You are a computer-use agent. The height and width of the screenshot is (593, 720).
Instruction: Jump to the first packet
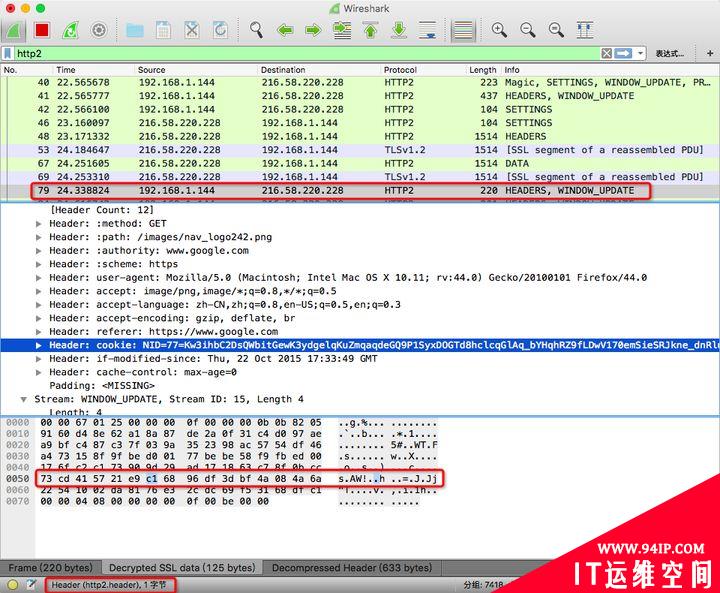point(371,30)
